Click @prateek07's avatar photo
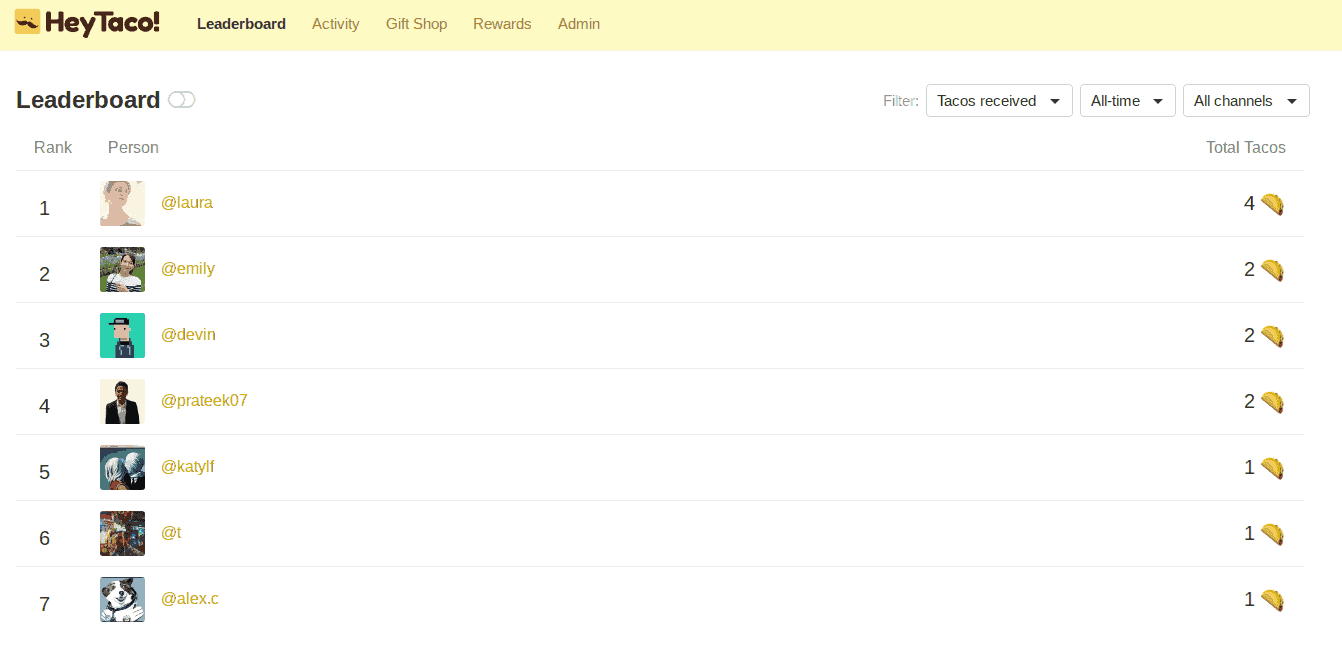The height and width of the screenshot is (671, 1342). [122, 402]
